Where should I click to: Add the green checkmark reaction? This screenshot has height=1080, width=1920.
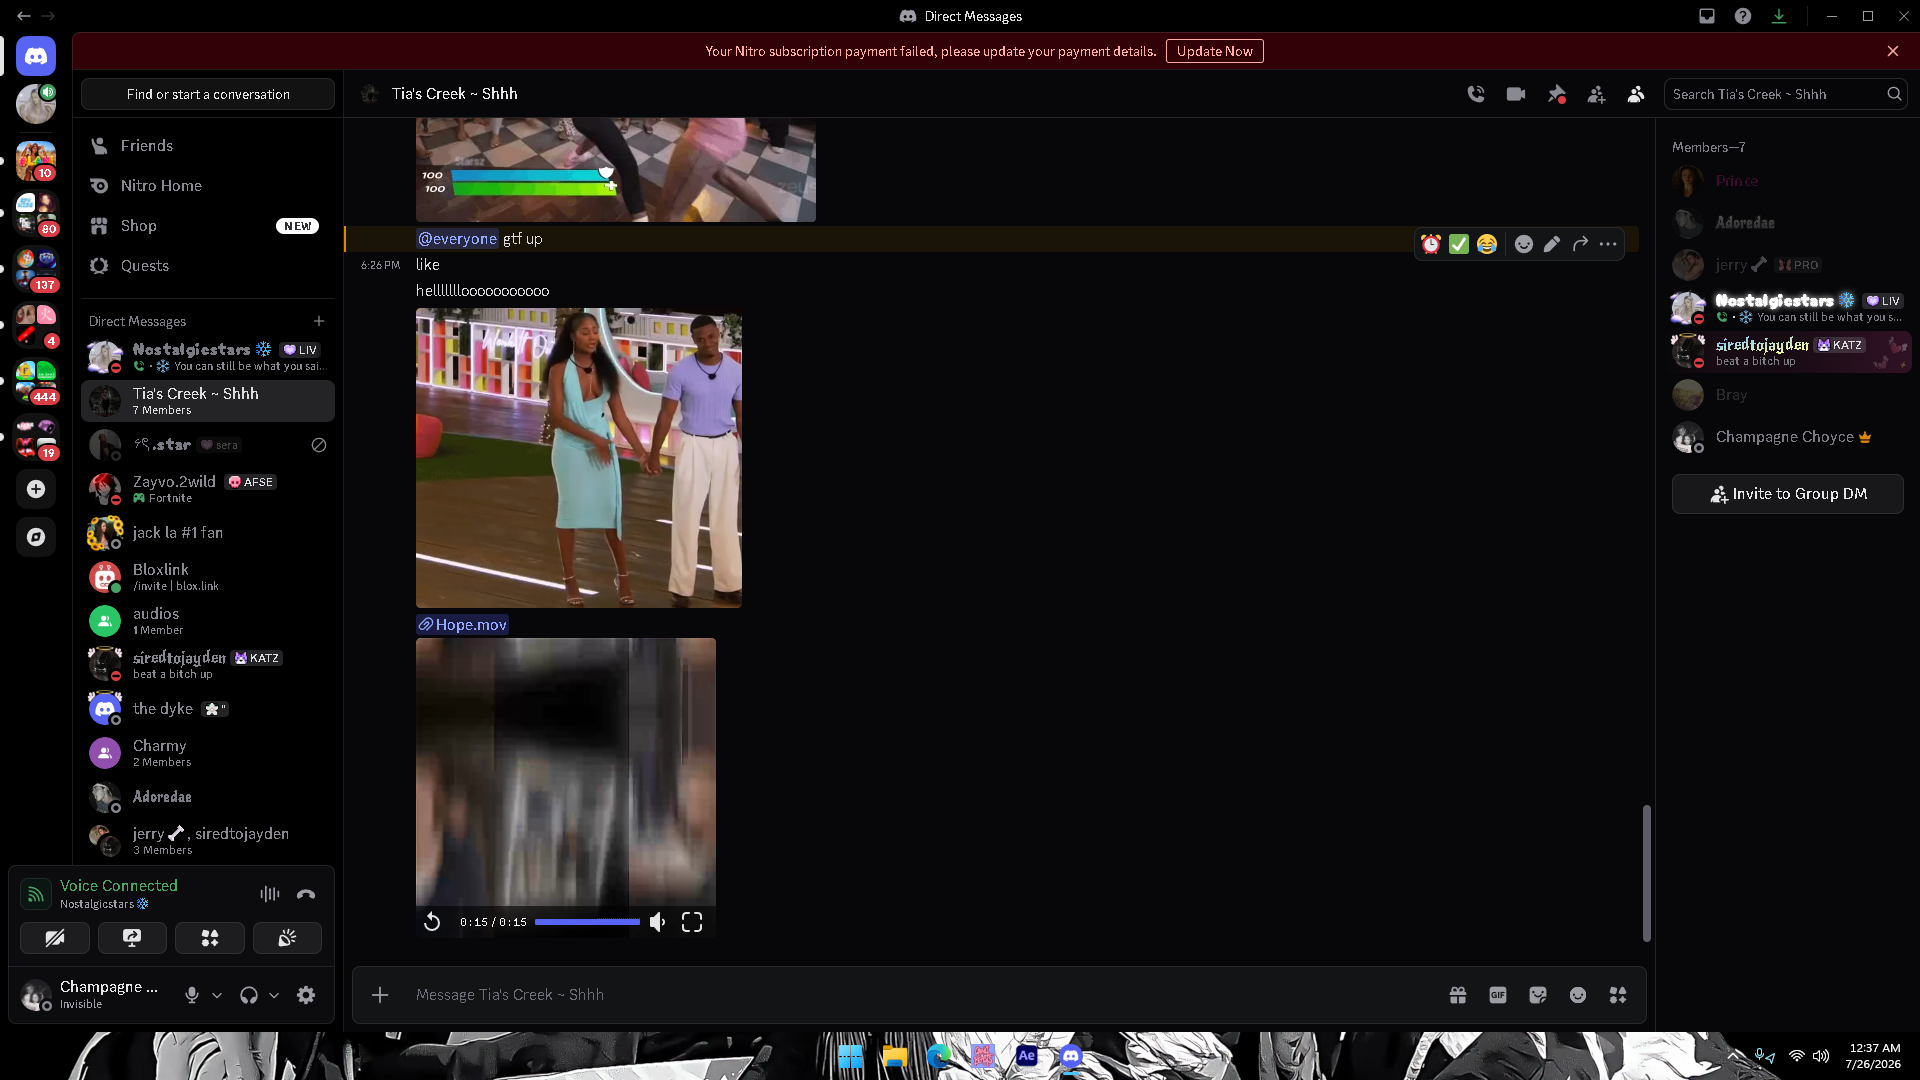(x=1459, y=244)
